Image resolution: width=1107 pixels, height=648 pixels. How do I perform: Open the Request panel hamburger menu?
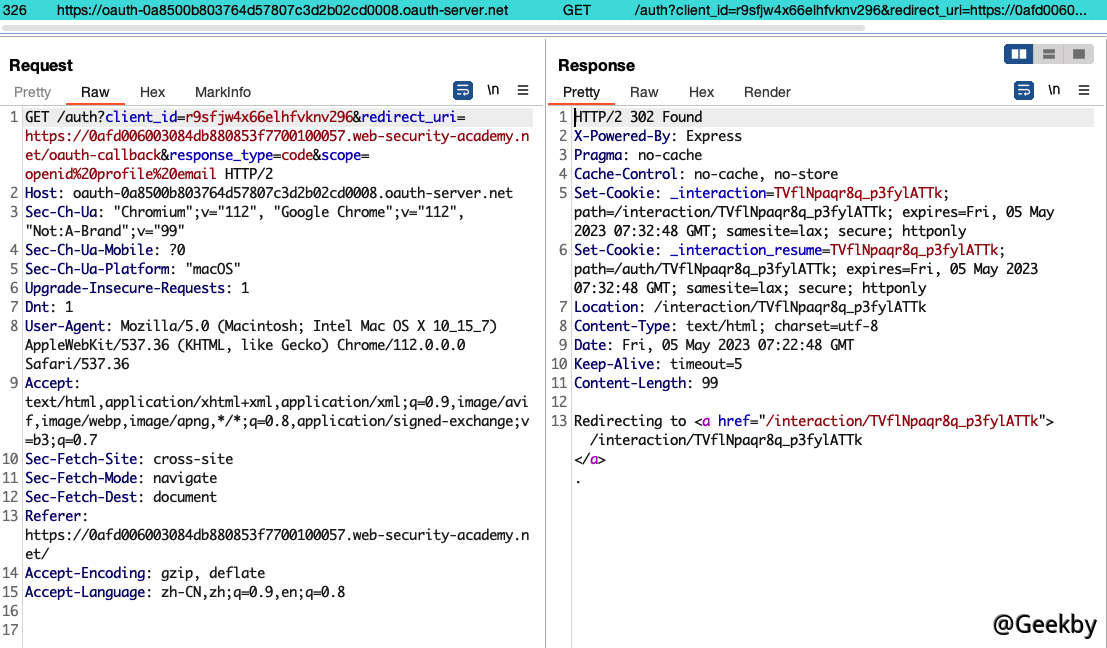pyautogui.click(x=523, y=90)
